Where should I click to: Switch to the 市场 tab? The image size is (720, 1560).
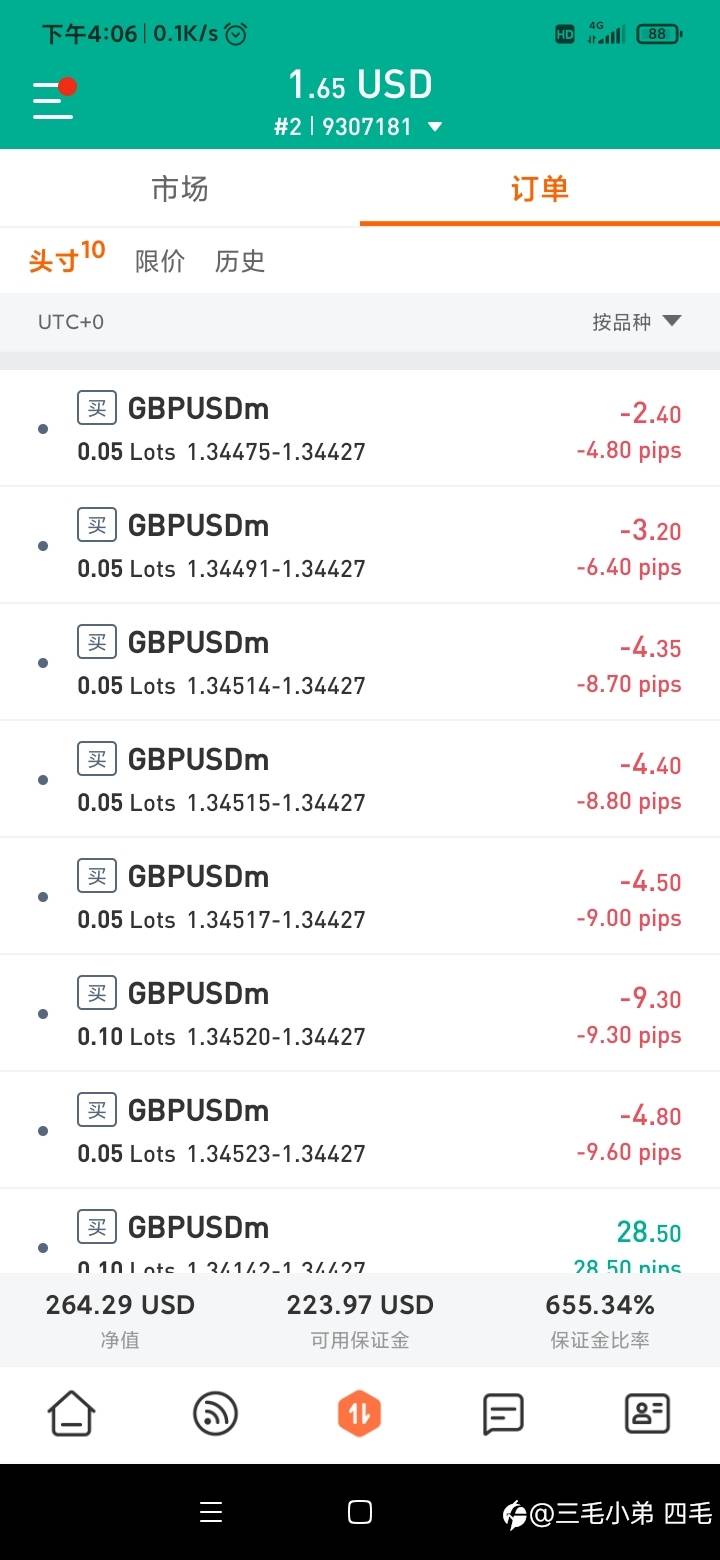(x=180, y=188)
